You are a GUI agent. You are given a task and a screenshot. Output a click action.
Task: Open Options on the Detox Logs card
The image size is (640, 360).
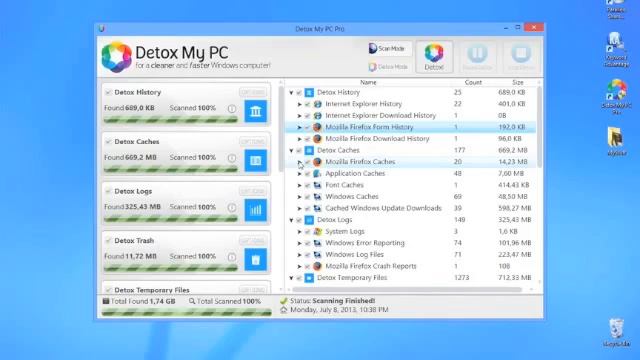(253, 191)
